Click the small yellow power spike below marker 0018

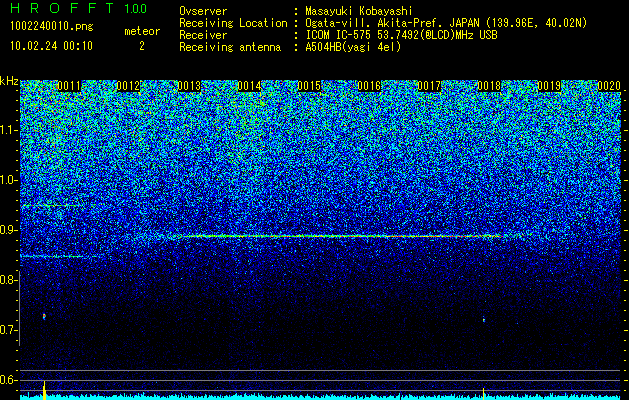[x=484, y=393]
